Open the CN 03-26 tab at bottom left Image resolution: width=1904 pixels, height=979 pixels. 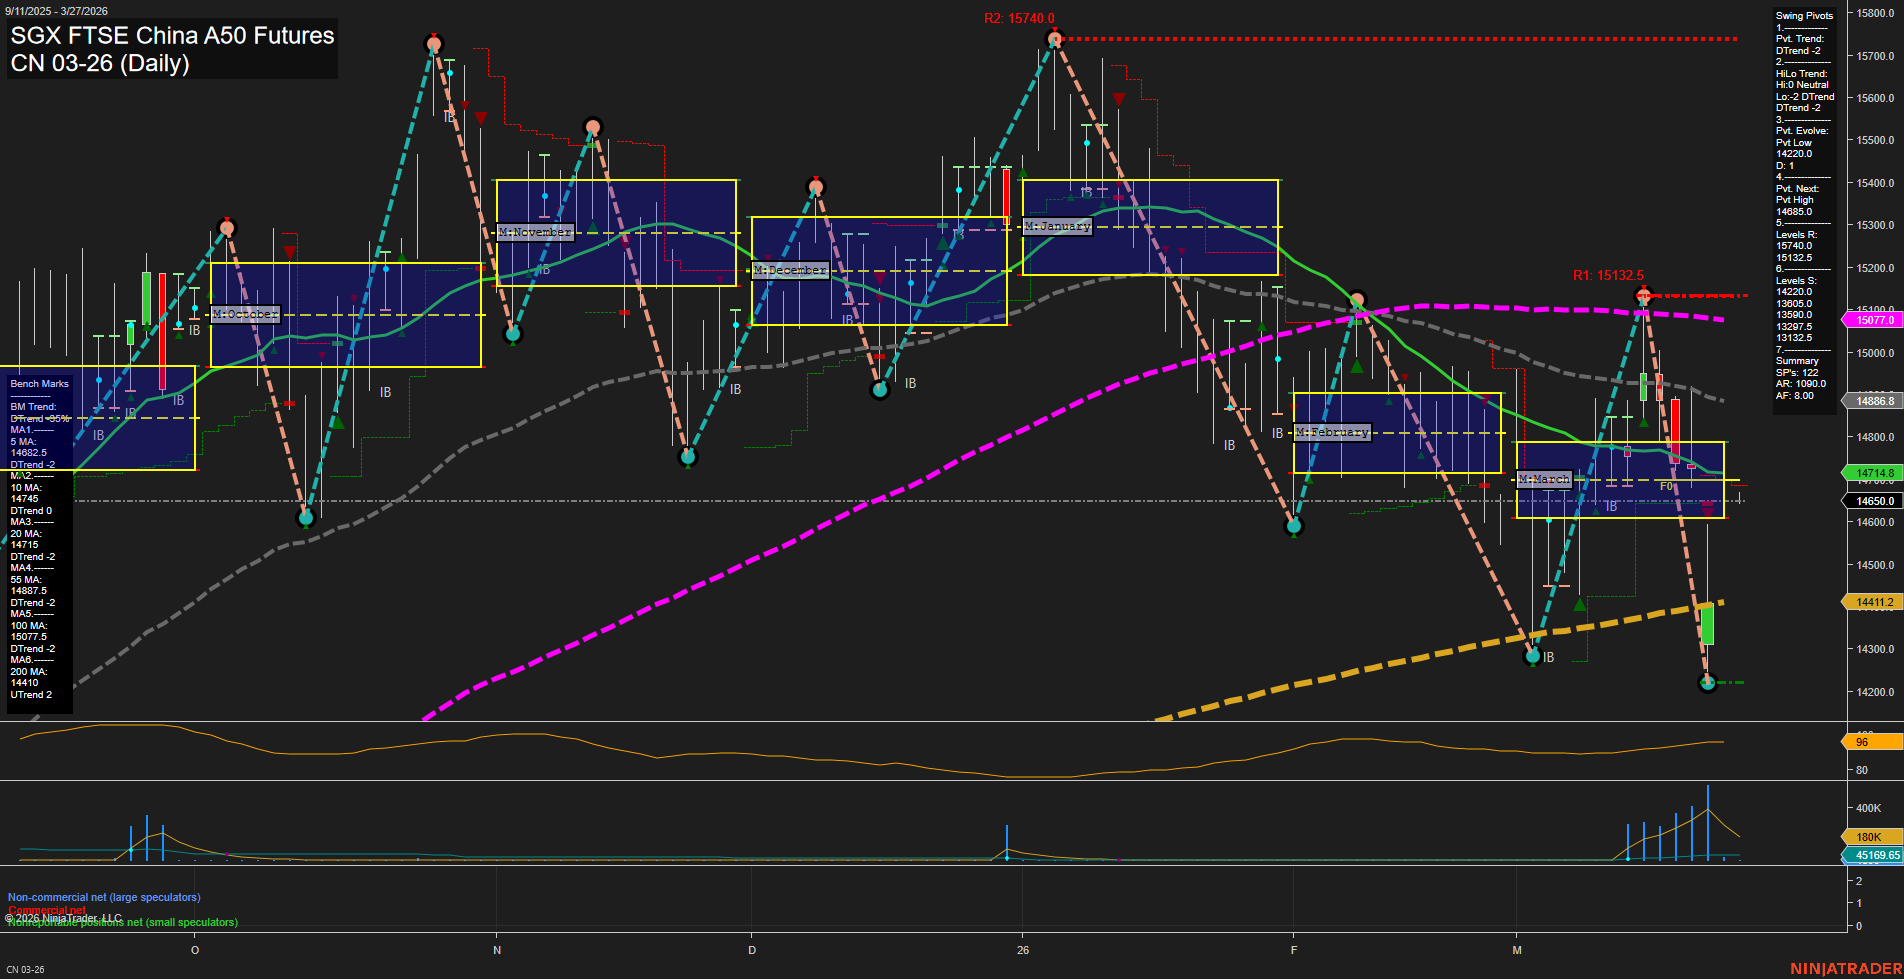point(25,970)
